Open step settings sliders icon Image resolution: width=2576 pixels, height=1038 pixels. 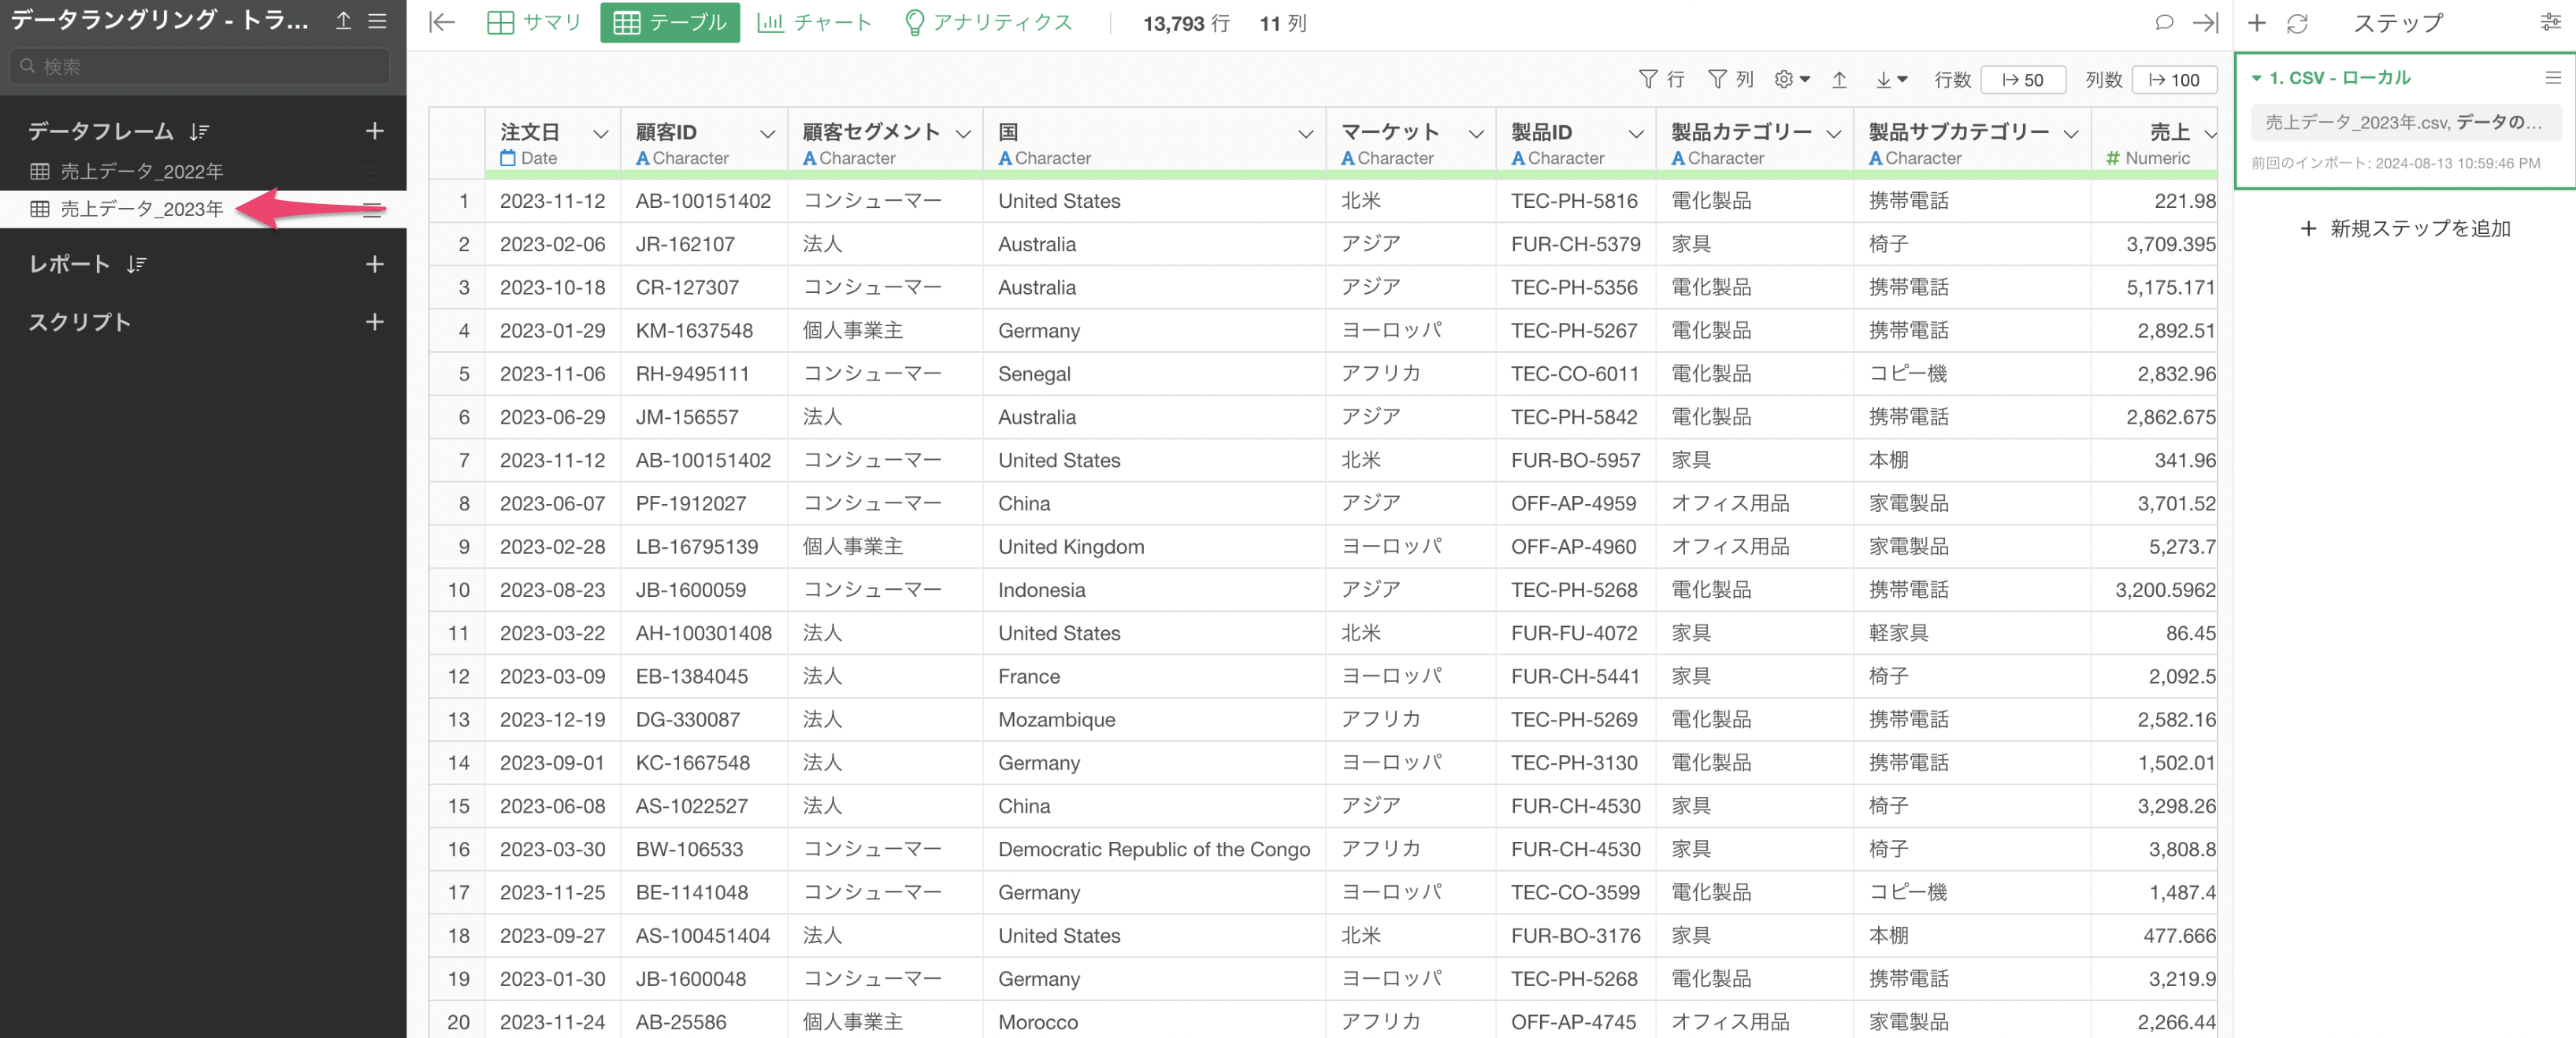[x=2550, y=22]
